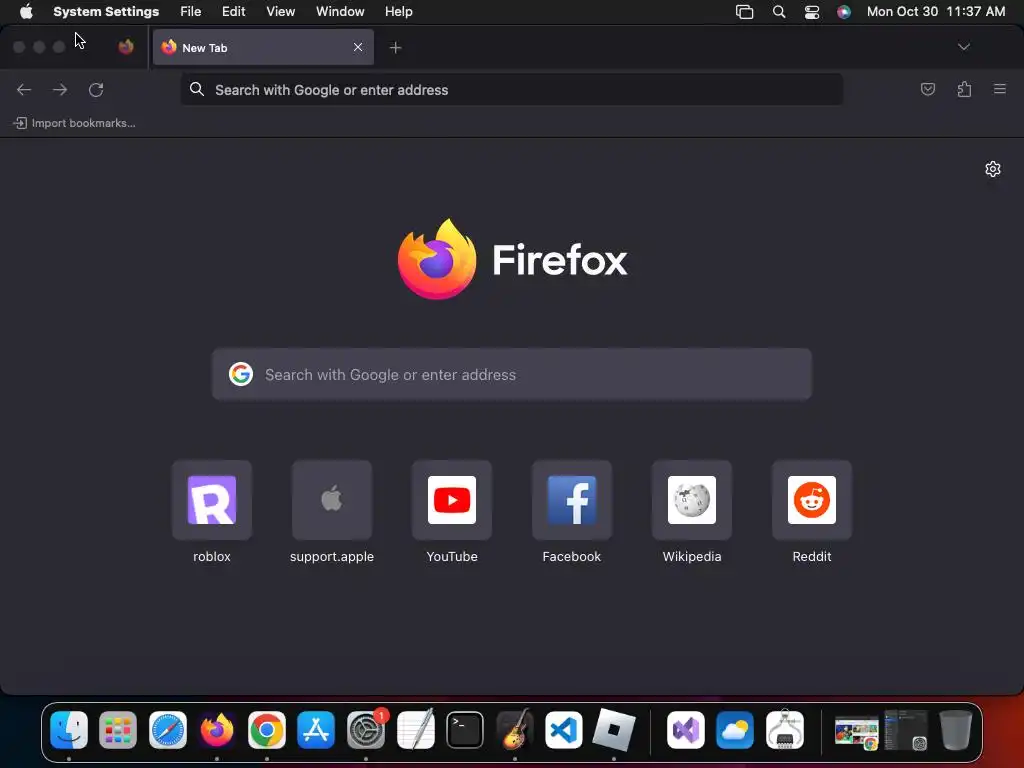Launch Google Chrome from the Dock
Image resolution: width=1024 pixels, height=768 pixels.
(x=266, y=729)
